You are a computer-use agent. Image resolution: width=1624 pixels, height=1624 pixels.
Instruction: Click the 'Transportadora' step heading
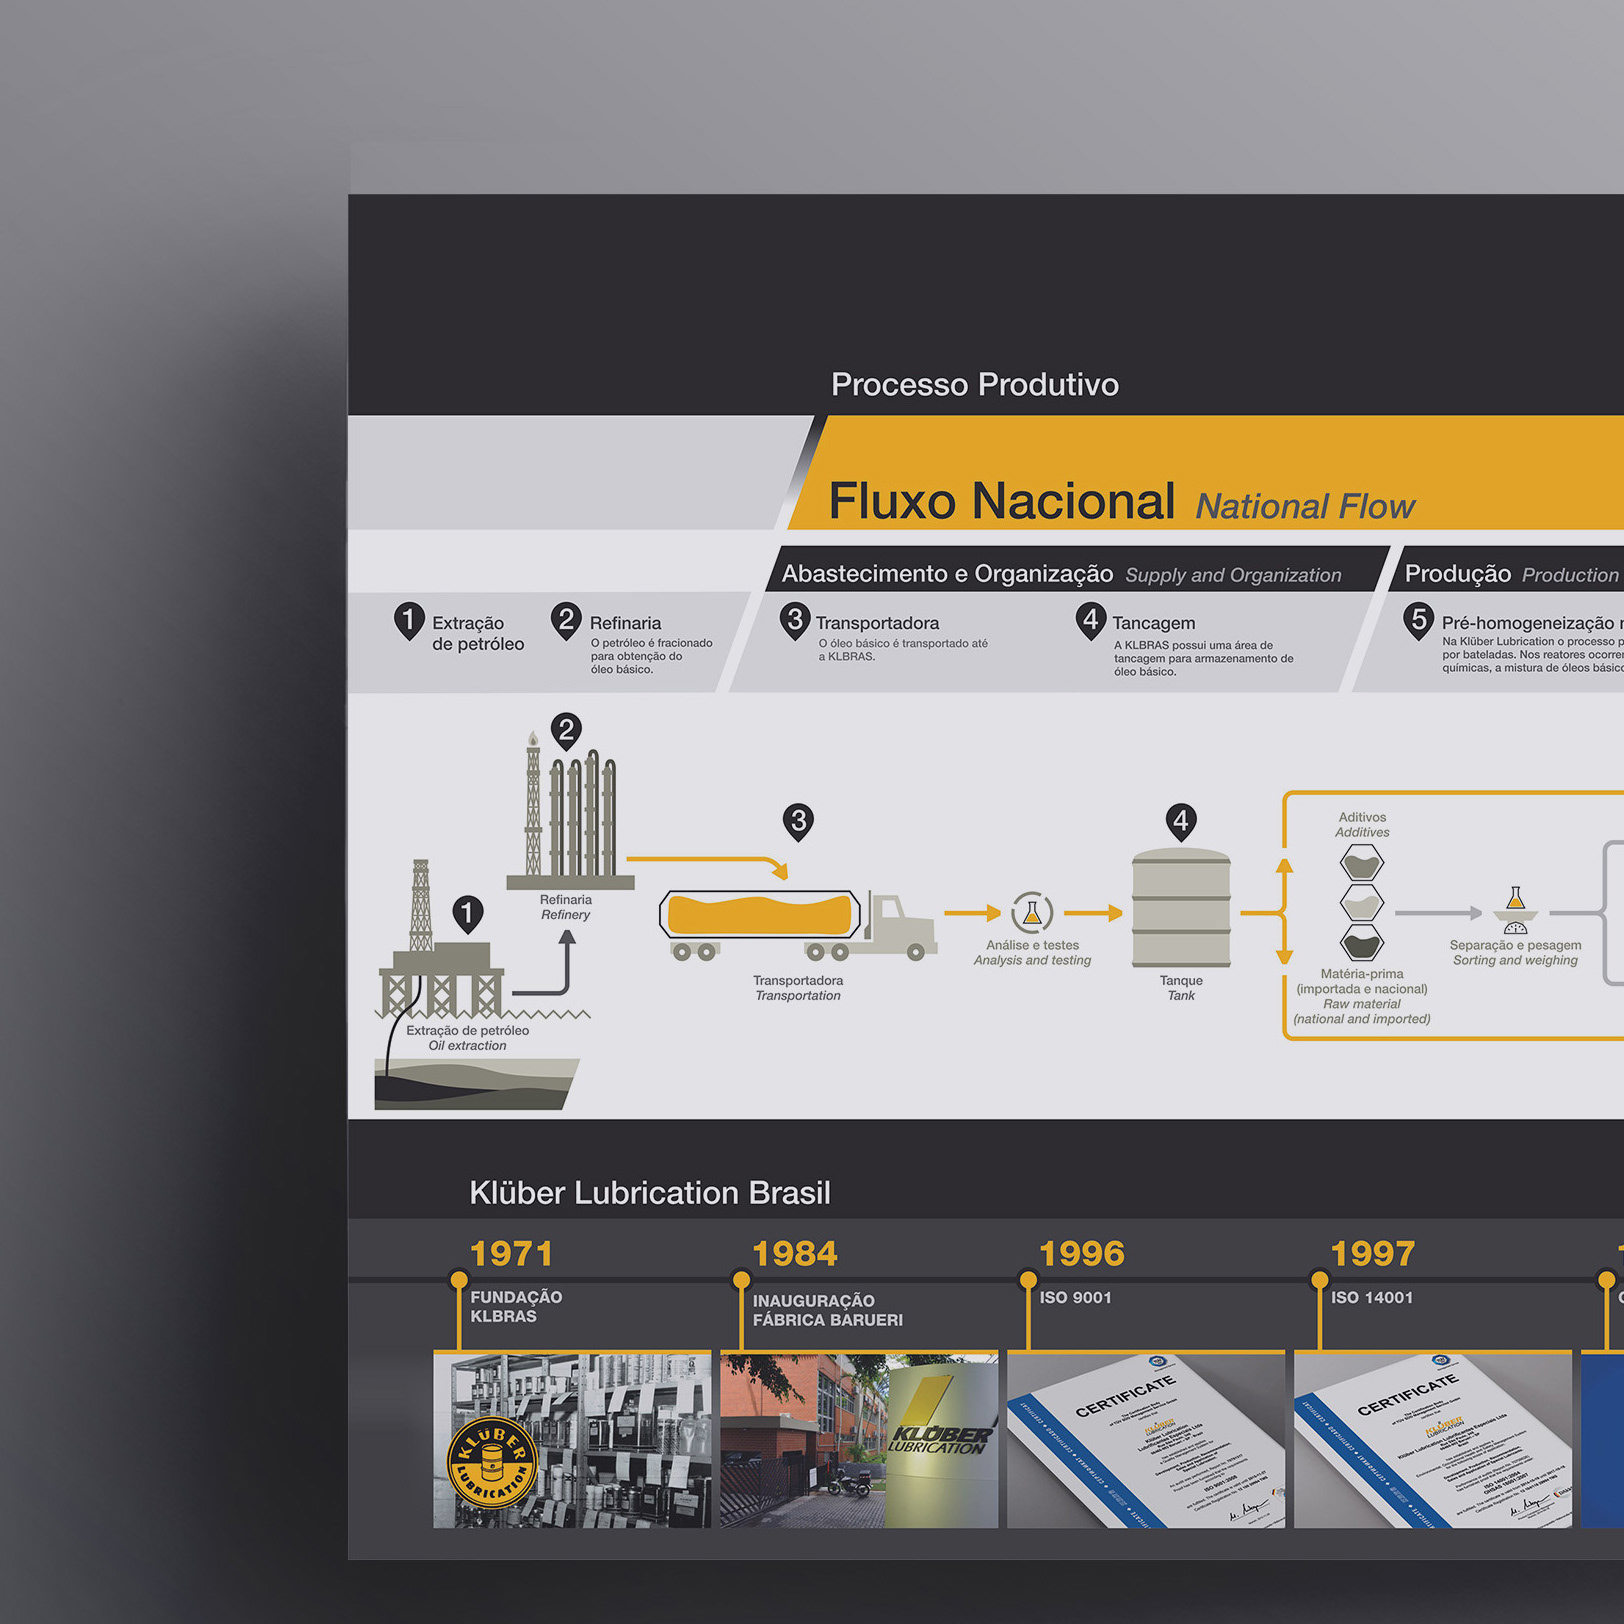coord(877,623)
